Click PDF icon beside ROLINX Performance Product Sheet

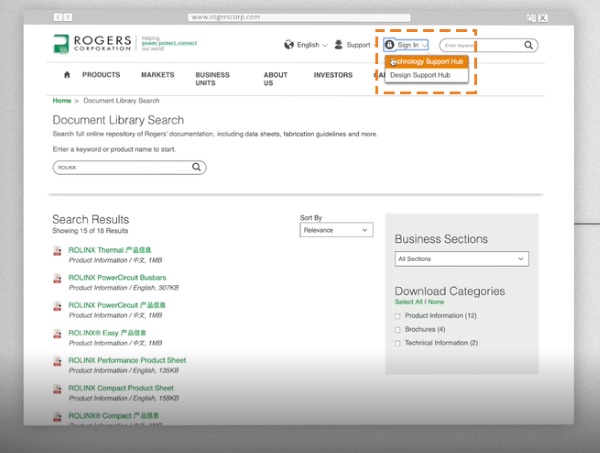tap(57, 361)
